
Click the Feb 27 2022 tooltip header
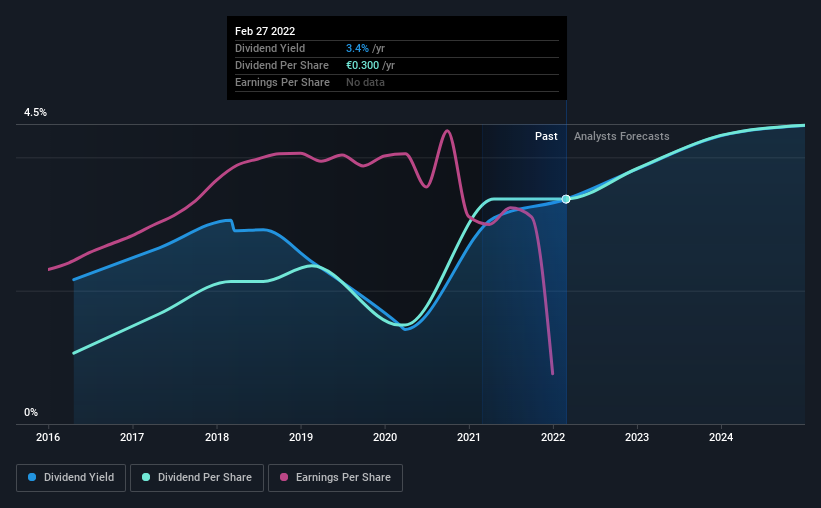pos(265,31)
